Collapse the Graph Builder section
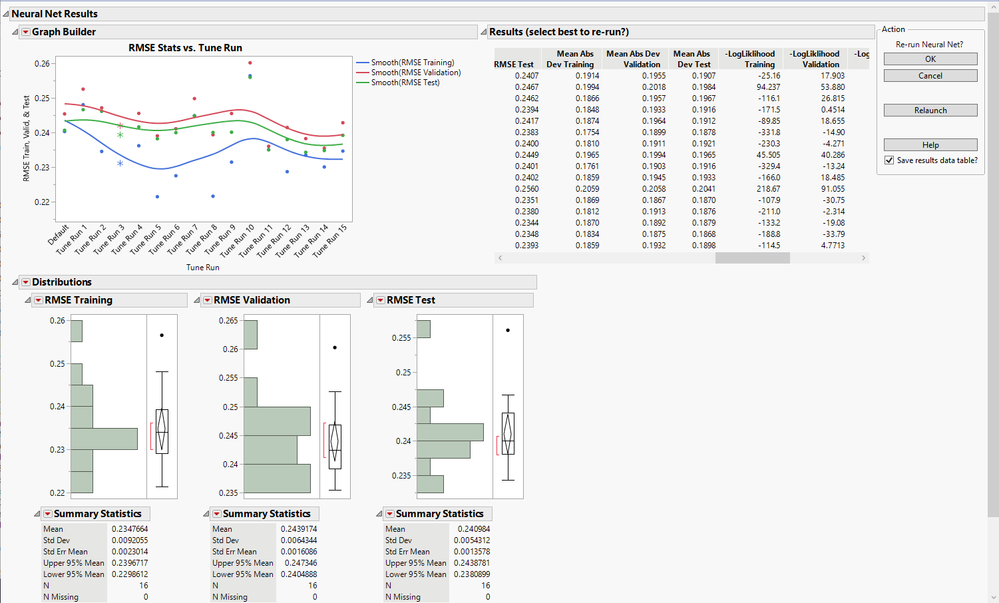999x603 pixels. pos(15,32)
